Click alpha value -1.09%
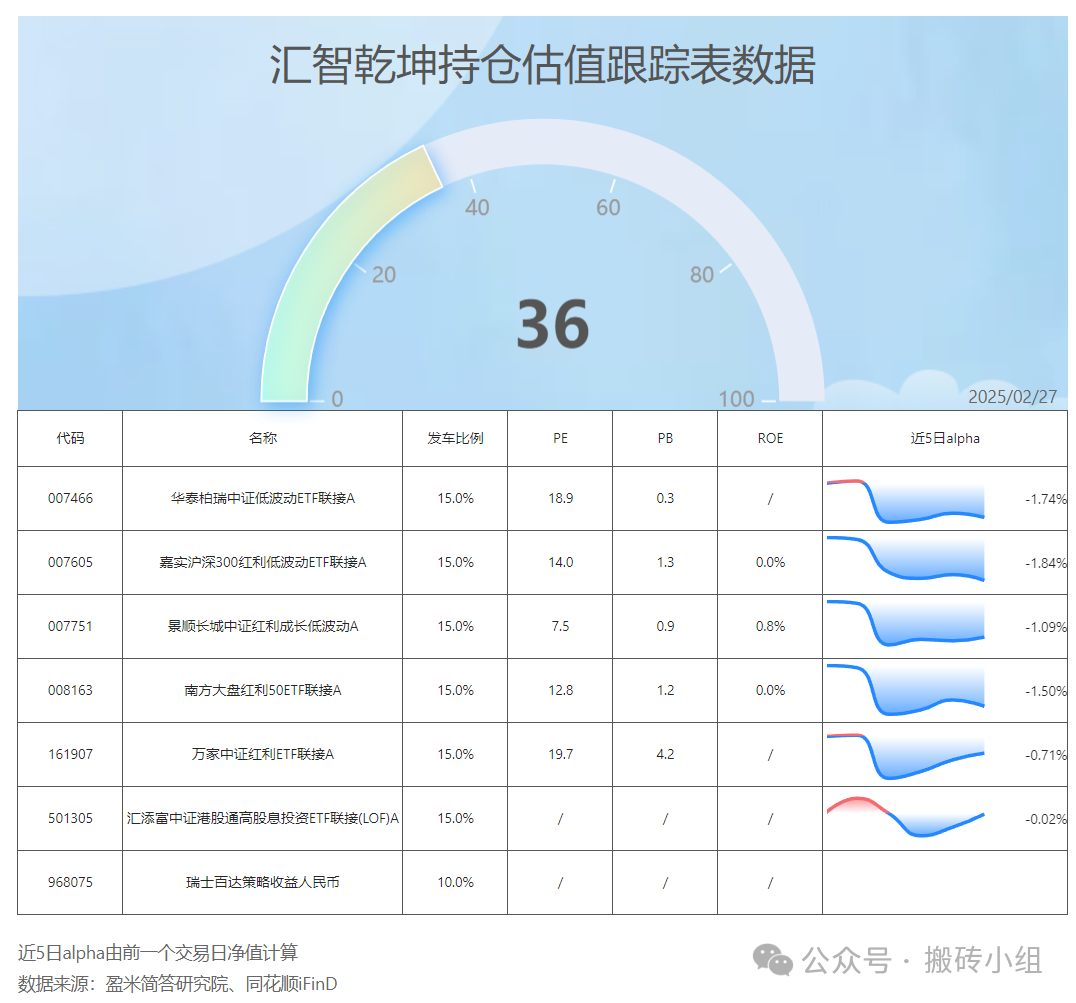This screenshot has height=1003, width=1076. [1046, 627]
